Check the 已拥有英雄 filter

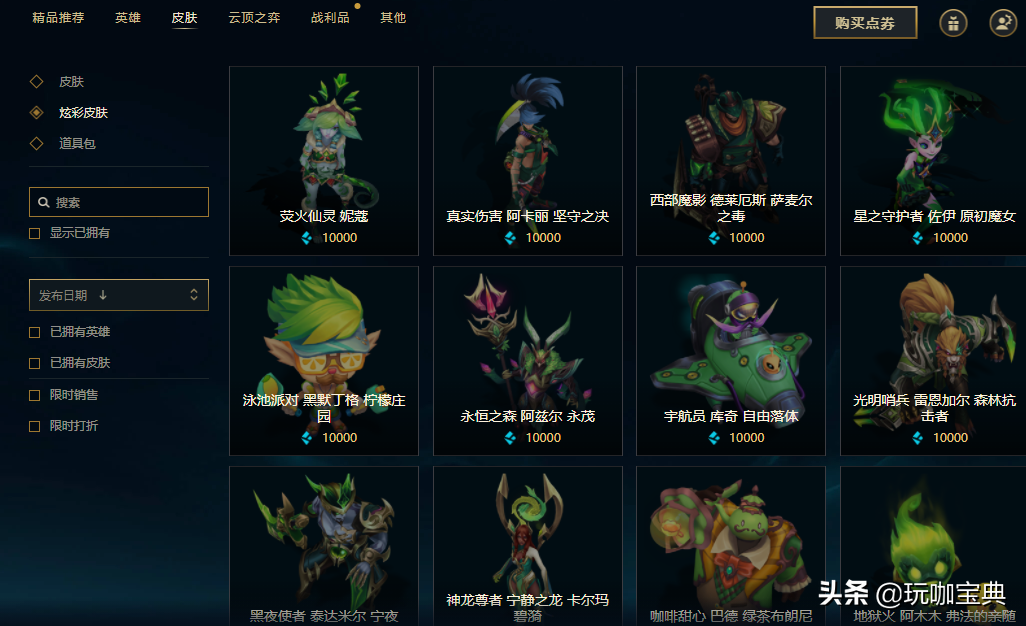[x=35, y=332]
